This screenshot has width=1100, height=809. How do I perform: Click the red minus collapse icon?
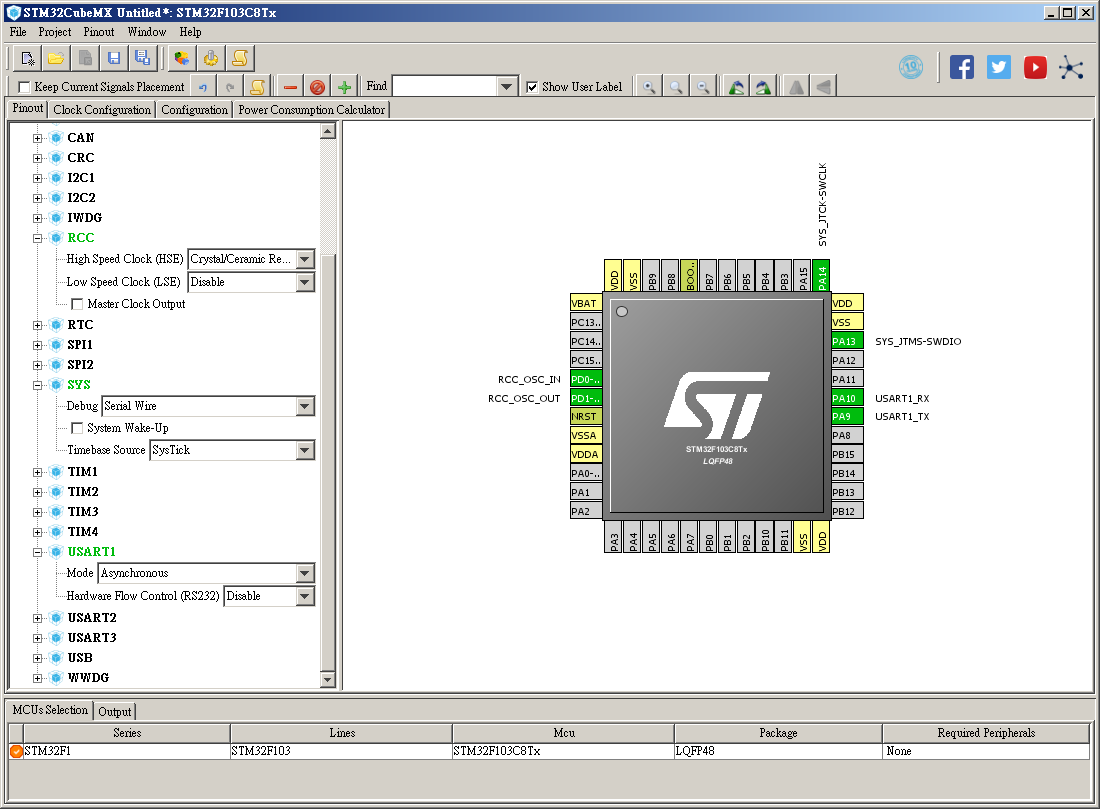pos(290,87)
